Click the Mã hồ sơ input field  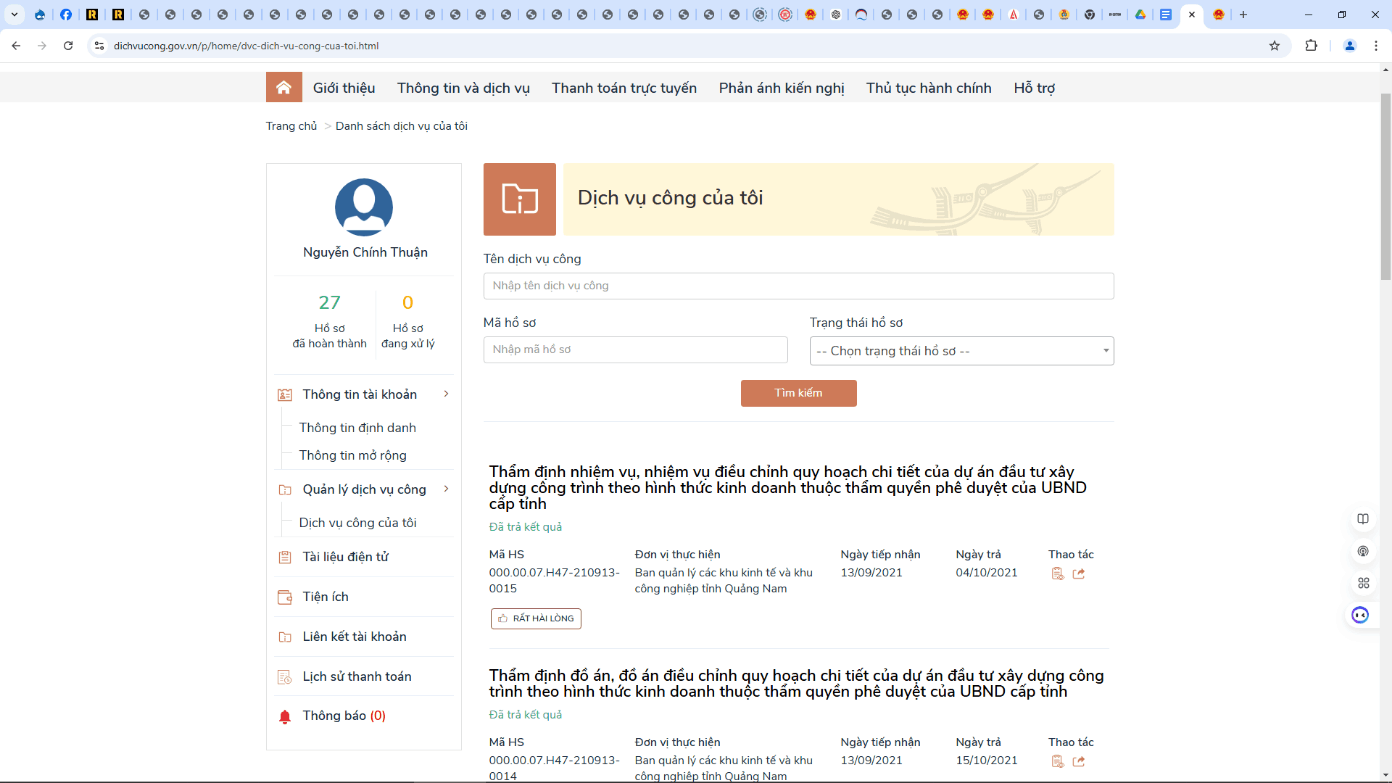pos(635,350)
